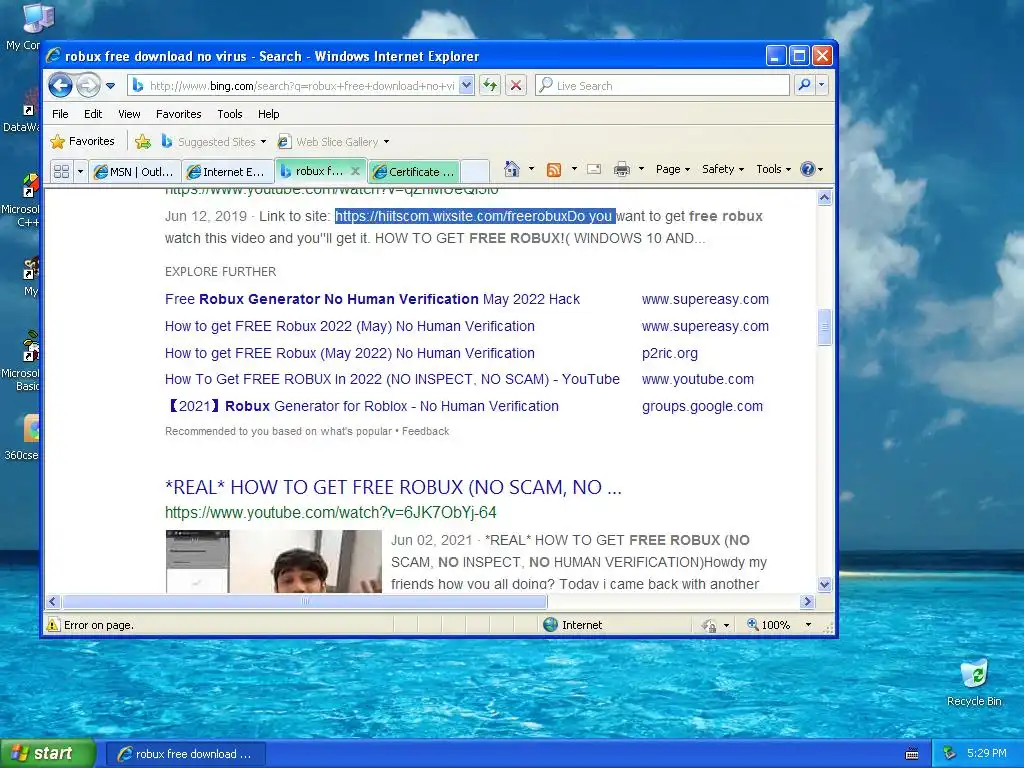Open the Tools command bar menu
Viewport: 1024px width, 768px height.
(x=773, y=169)
